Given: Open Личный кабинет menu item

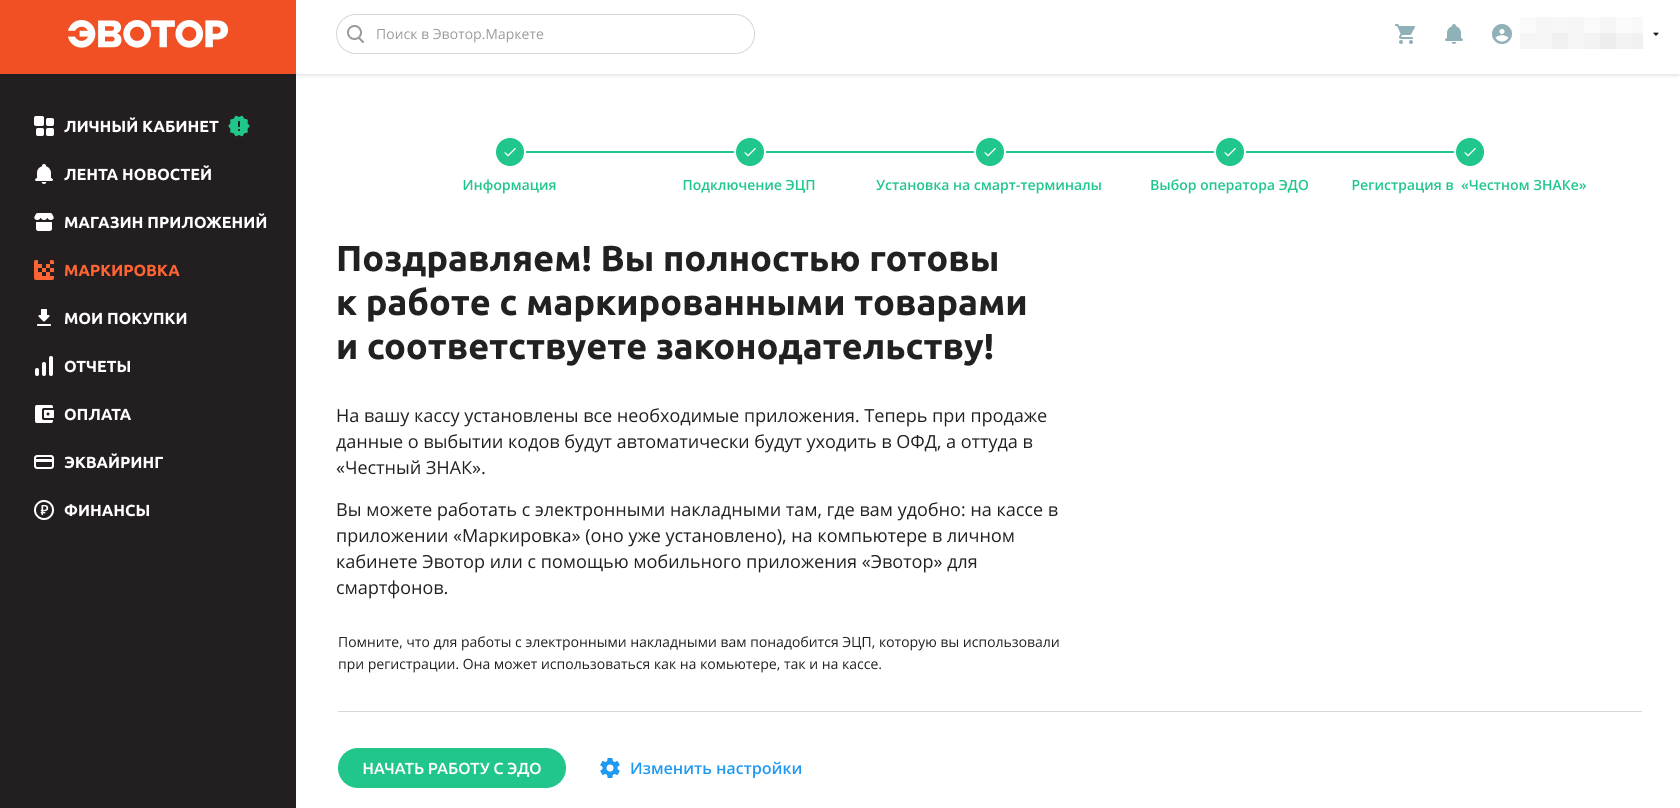Looking at the screenshot, I should (x=141, y=126).
